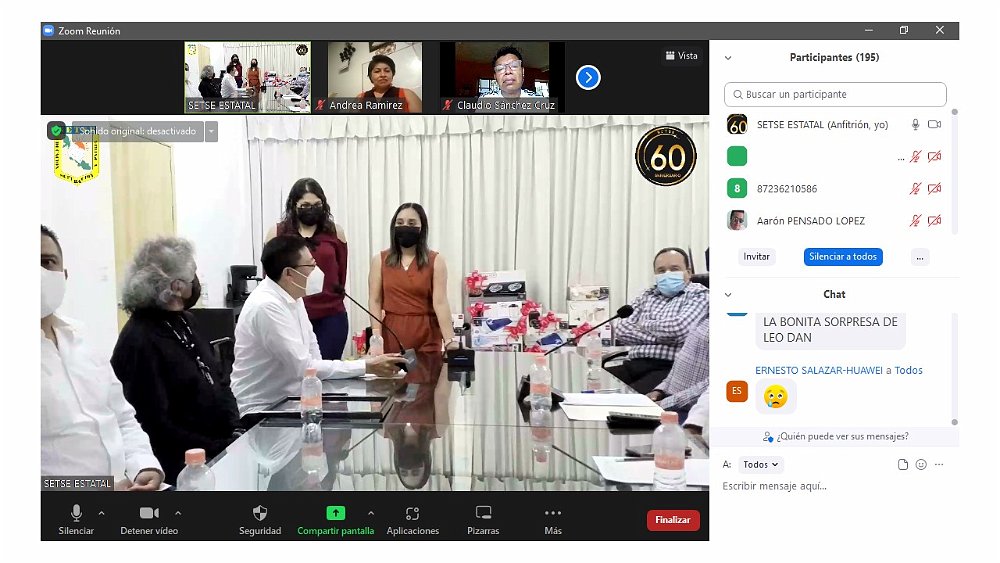Image resolution: width=1000 pixels, height=563 pixels.
Task: Expand audio options arrow next to Silenciar
Action: click(x=101, y=513)
